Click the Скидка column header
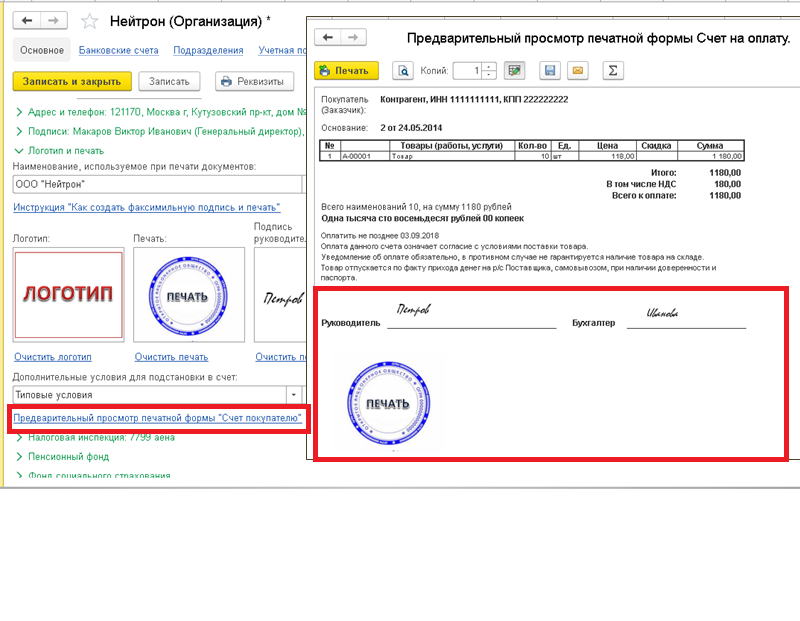Viewport: 800px width, 621px height. [656, 145]
